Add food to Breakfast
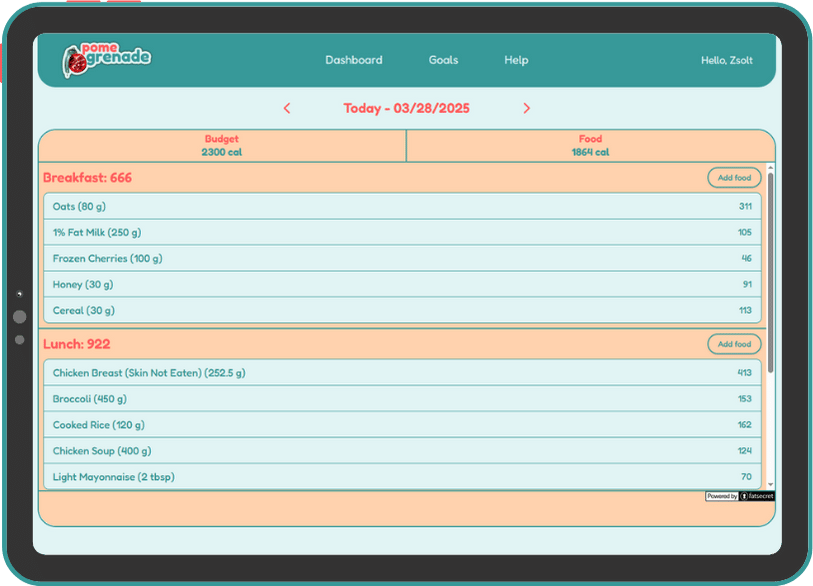813x586 pixels. pyautogui.click(x=734, y=178)
